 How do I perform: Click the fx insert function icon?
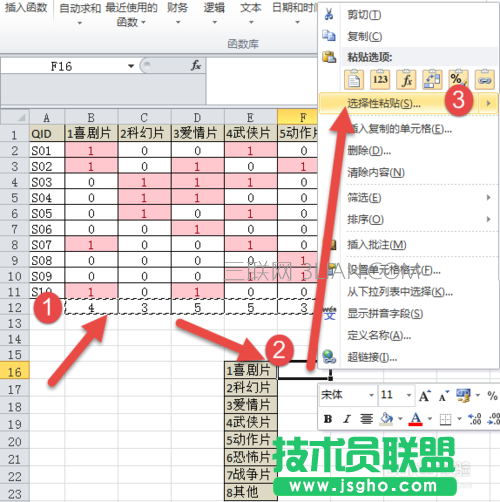196,65
